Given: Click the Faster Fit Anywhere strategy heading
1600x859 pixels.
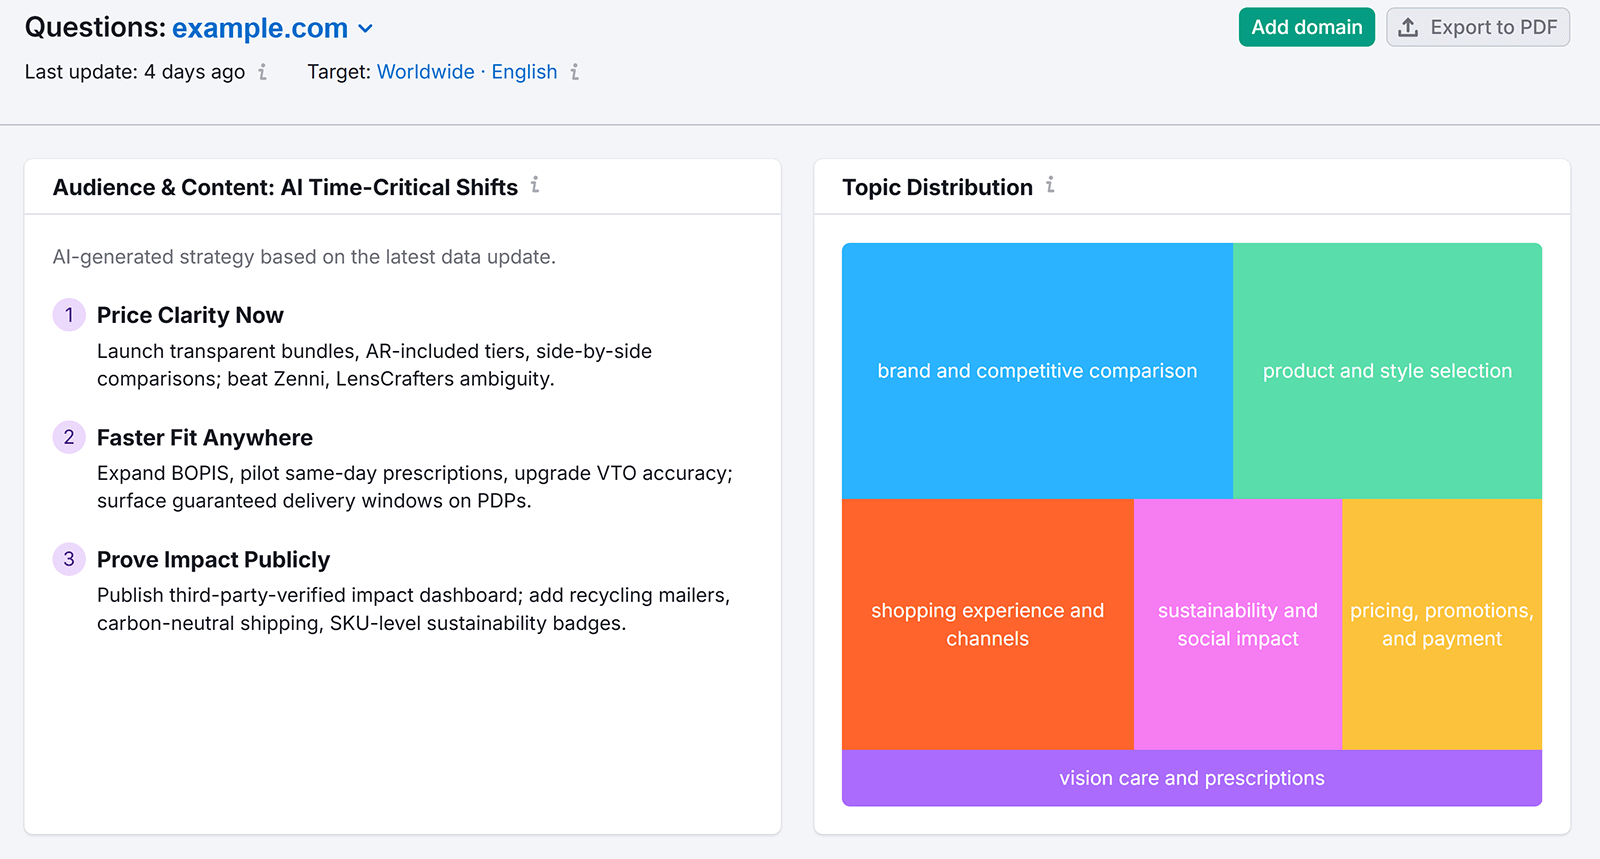Looking at the screenshot, I should (204, 438).
